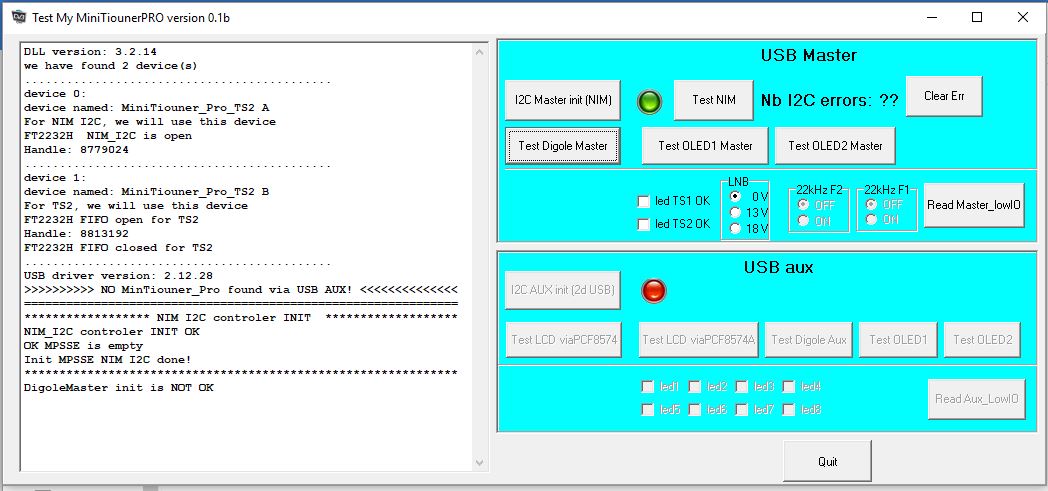Run the Test NIM button

pyautogui.click(x=713, y=99)
